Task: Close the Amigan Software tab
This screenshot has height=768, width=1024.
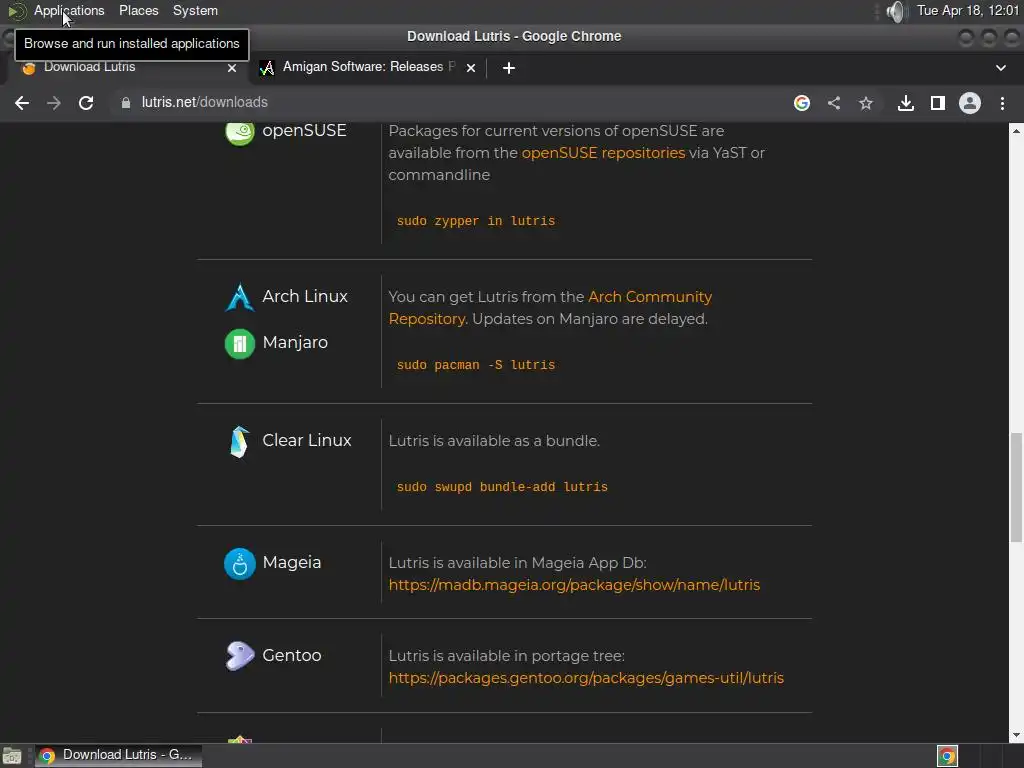Action: tap(471, 68)
